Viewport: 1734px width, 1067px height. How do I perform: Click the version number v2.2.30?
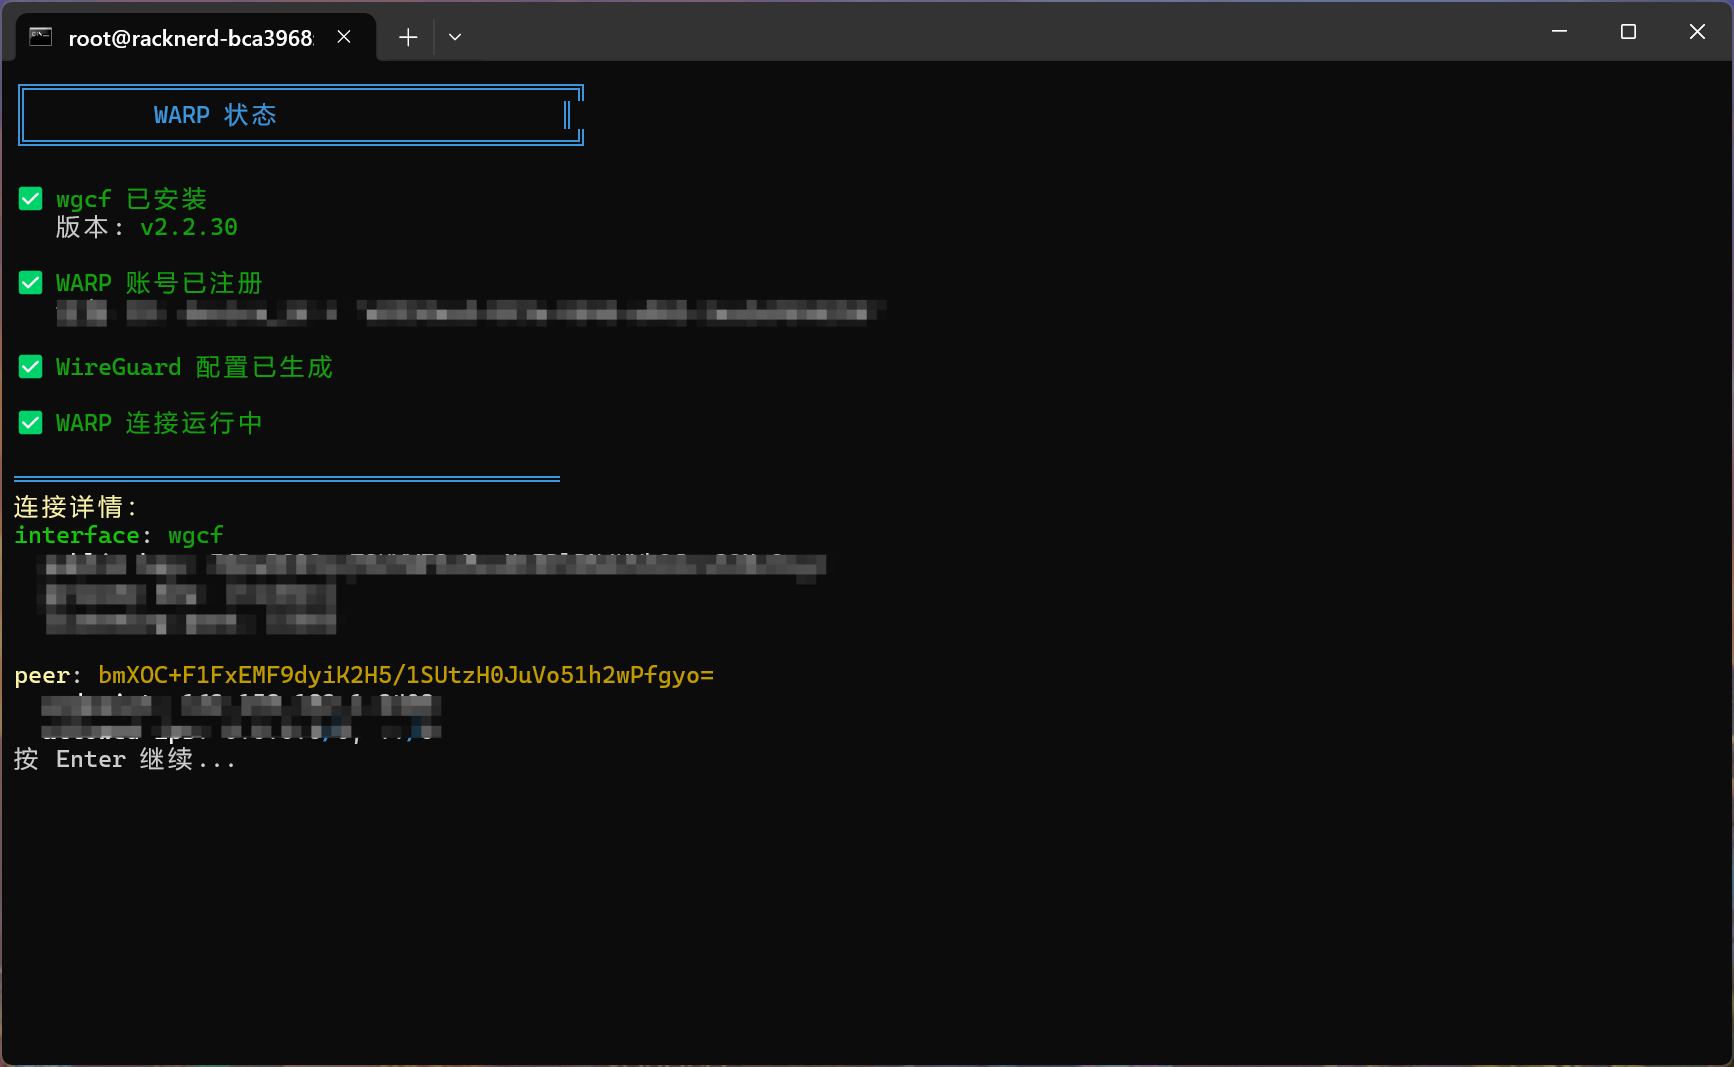(189, 227)
